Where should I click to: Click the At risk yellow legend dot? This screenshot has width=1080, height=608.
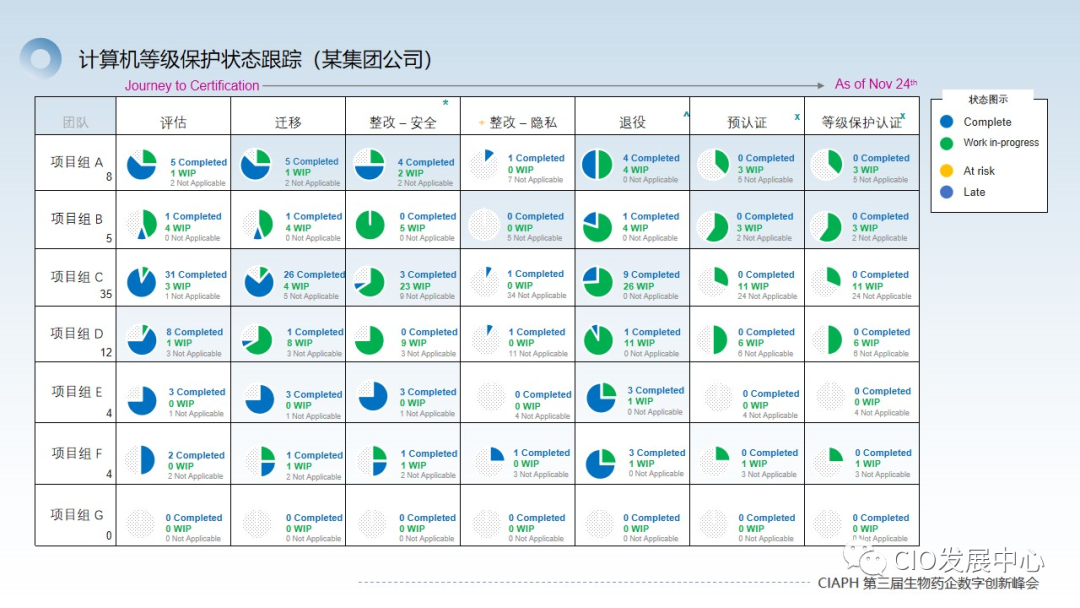point(946,171)
